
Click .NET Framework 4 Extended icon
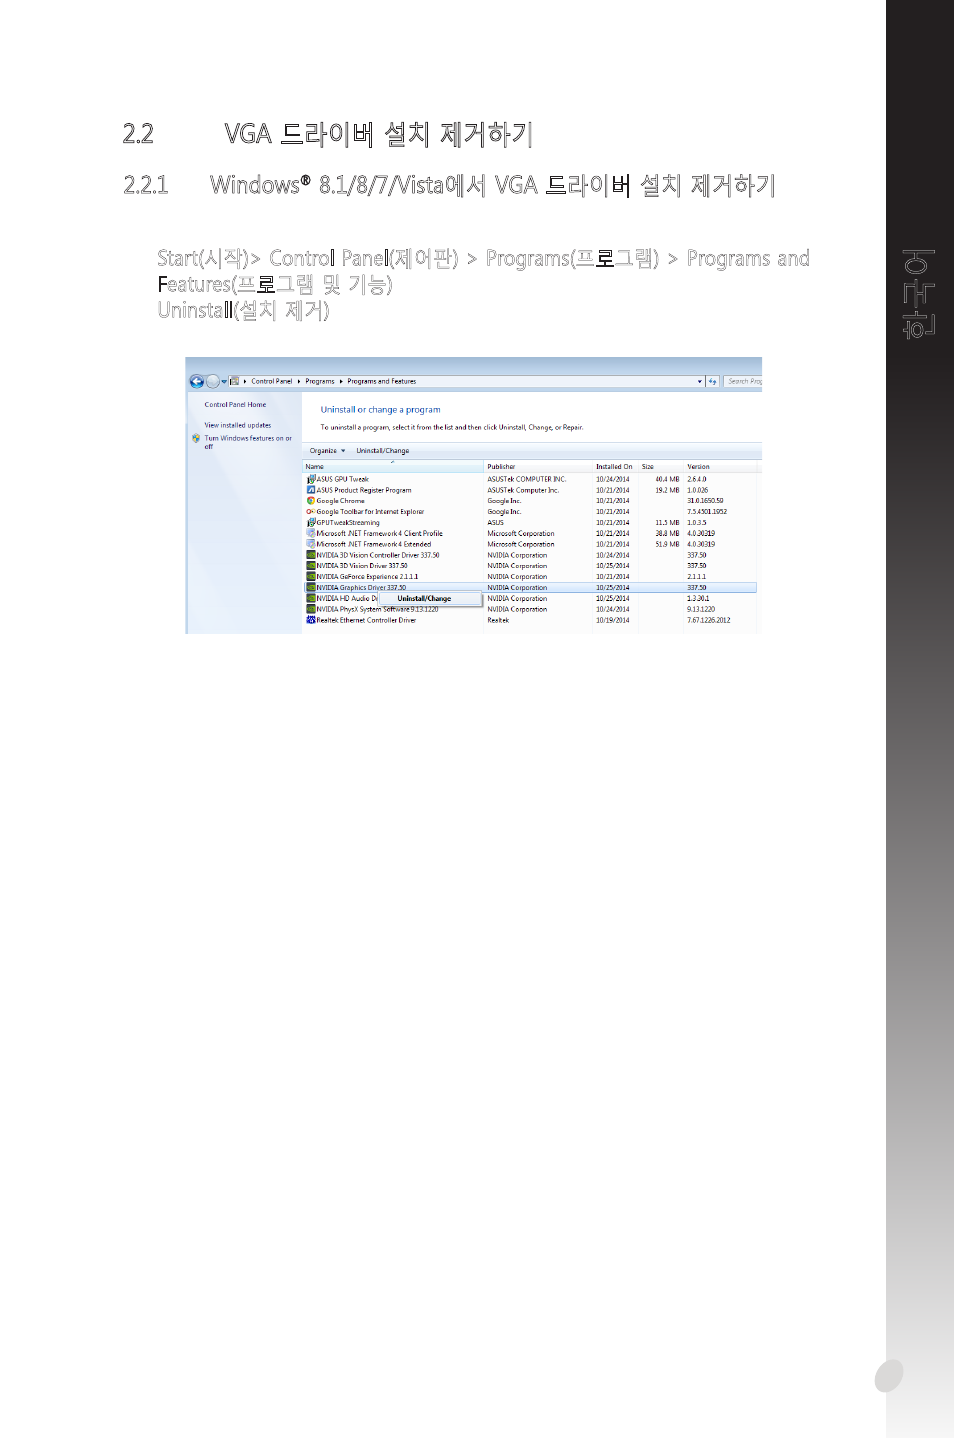311,544
